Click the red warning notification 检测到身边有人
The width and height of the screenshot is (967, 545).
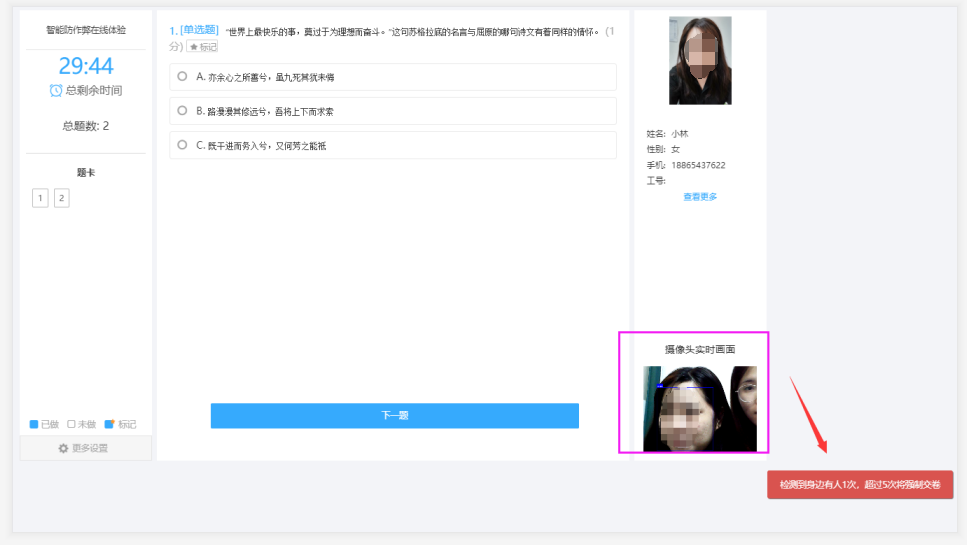tap(860, 485)
